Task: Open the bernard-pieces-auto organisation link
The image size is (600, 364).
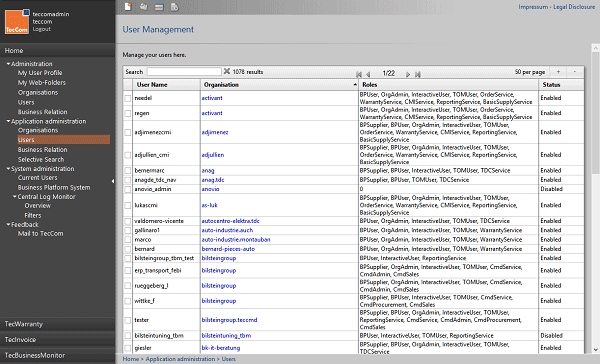Action: pyautogui.click(x=228, y=249)
